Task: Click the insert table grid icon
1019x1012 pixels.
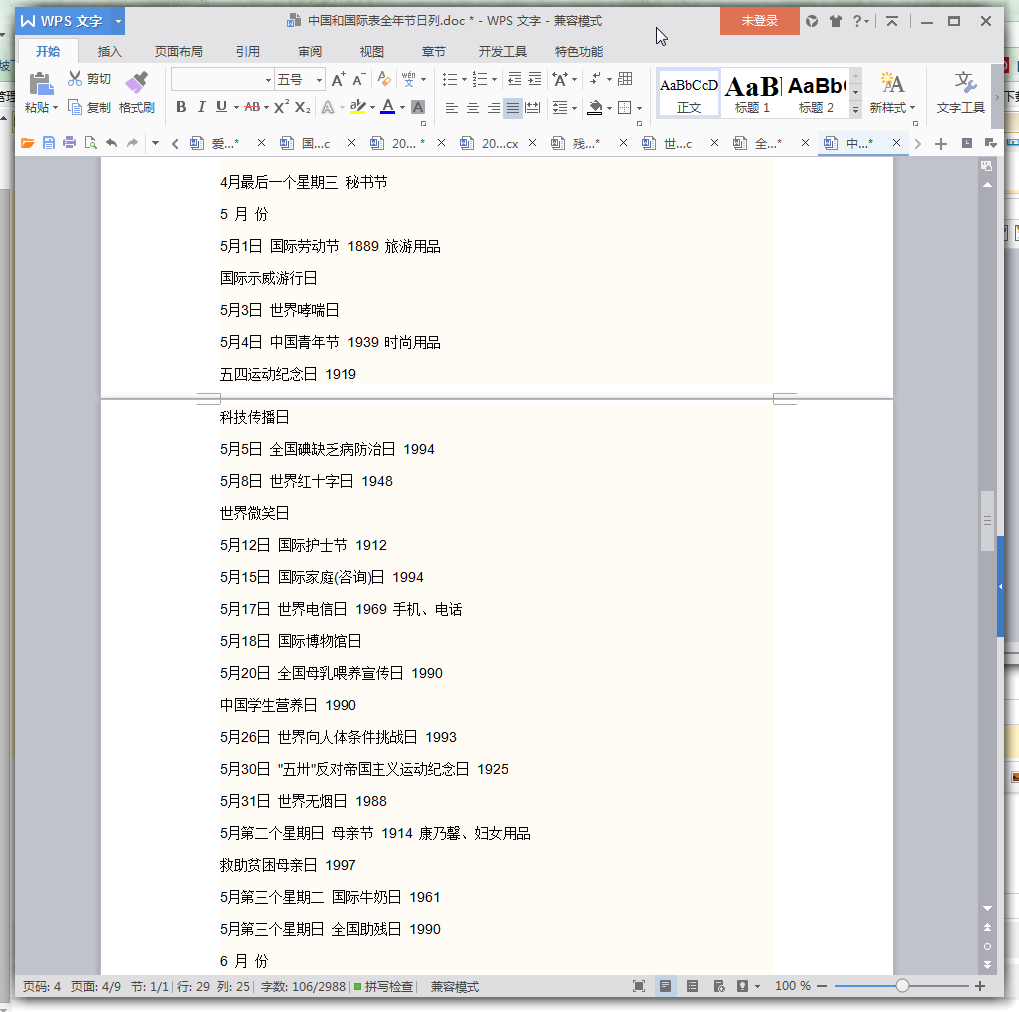Action: coord(625,79)
